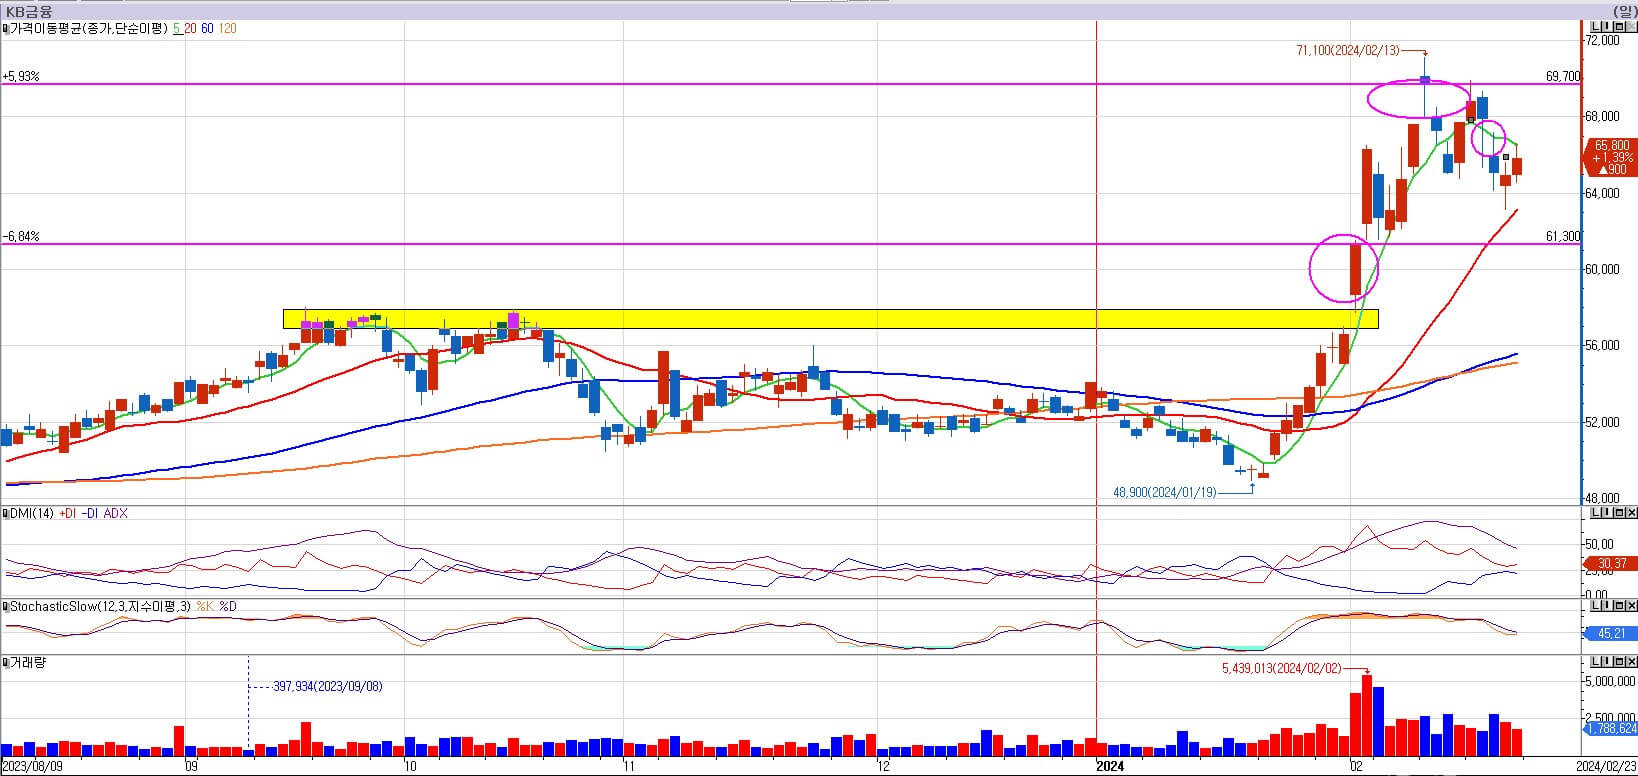Click the -6.84% level label

[21, 236]
